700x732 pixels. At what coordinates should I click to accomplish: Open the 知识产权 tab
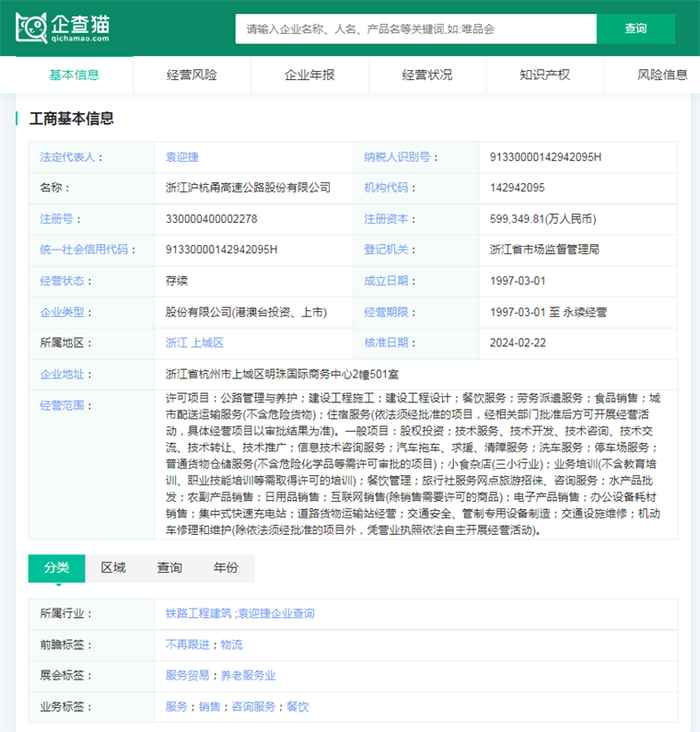pyautogui.click(x=545, y=75)
